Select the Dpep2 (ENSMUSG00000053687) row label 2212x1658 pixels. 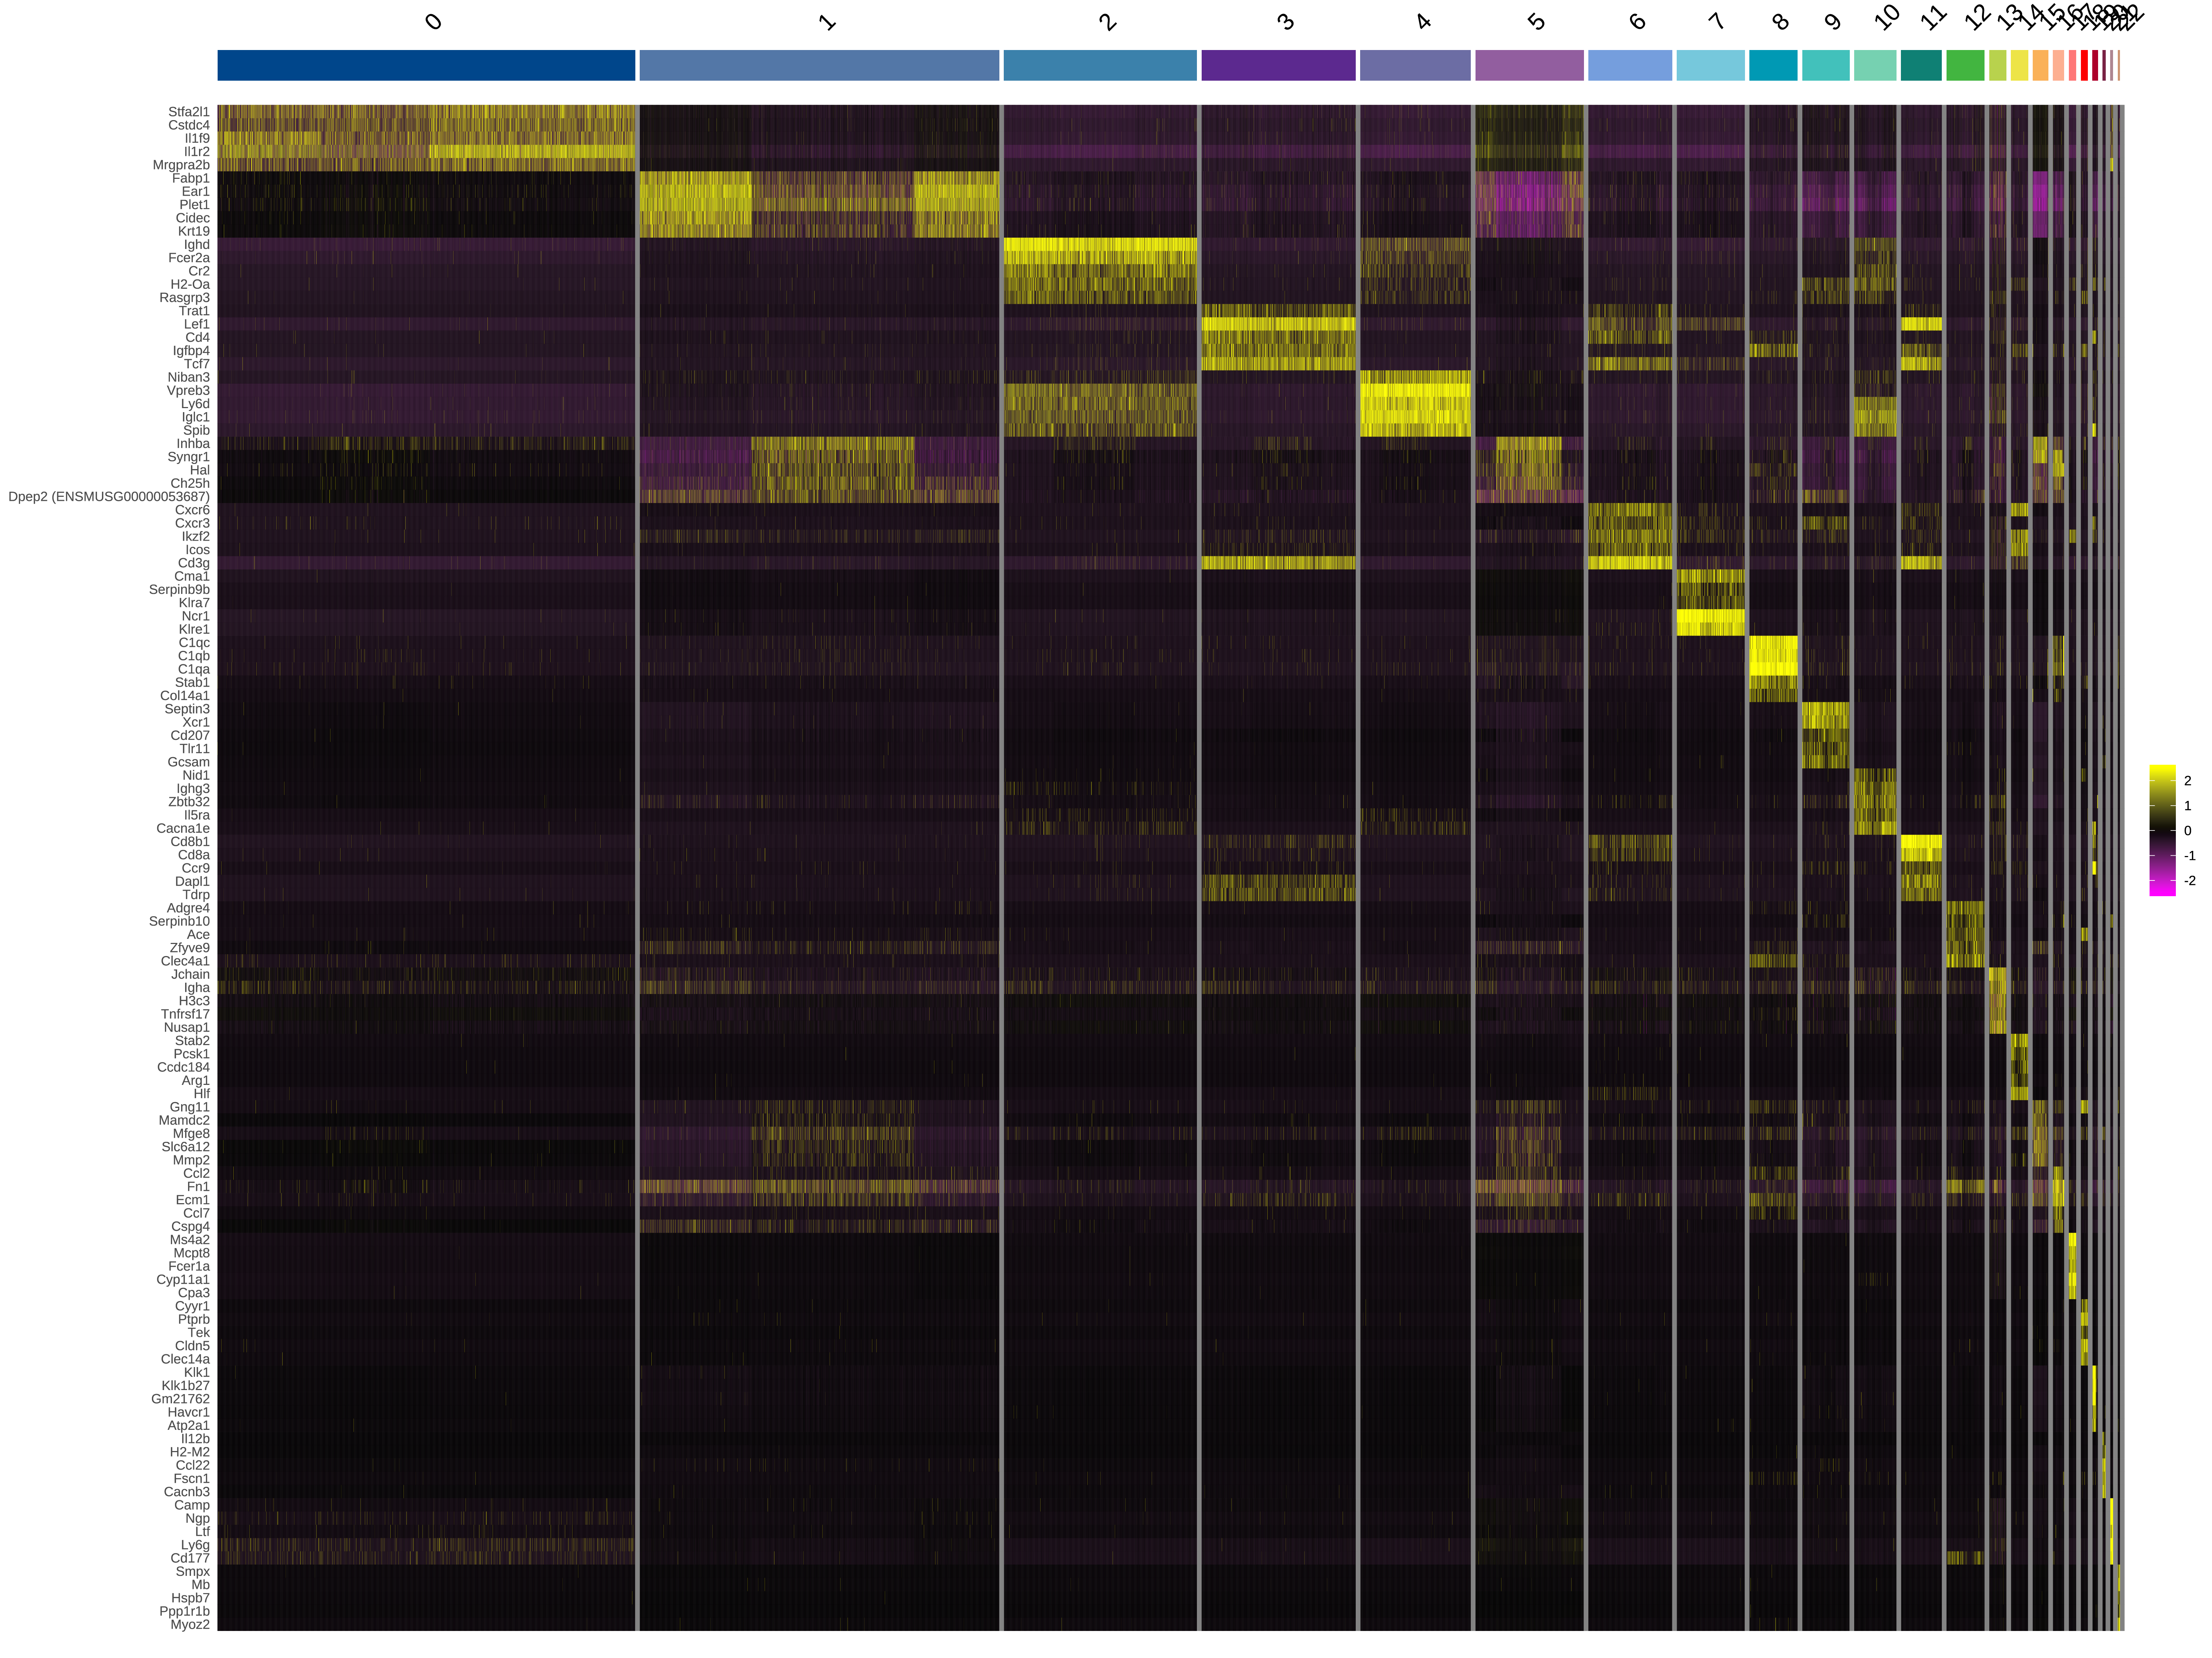109,497
